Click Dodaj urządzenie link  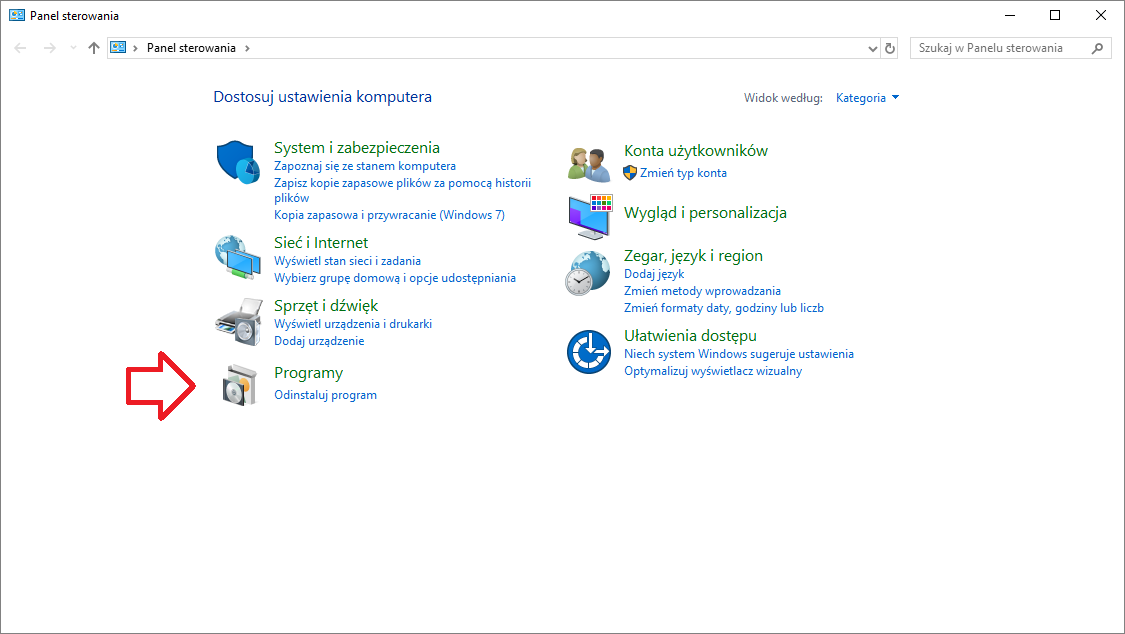click(x=319, y=341)
